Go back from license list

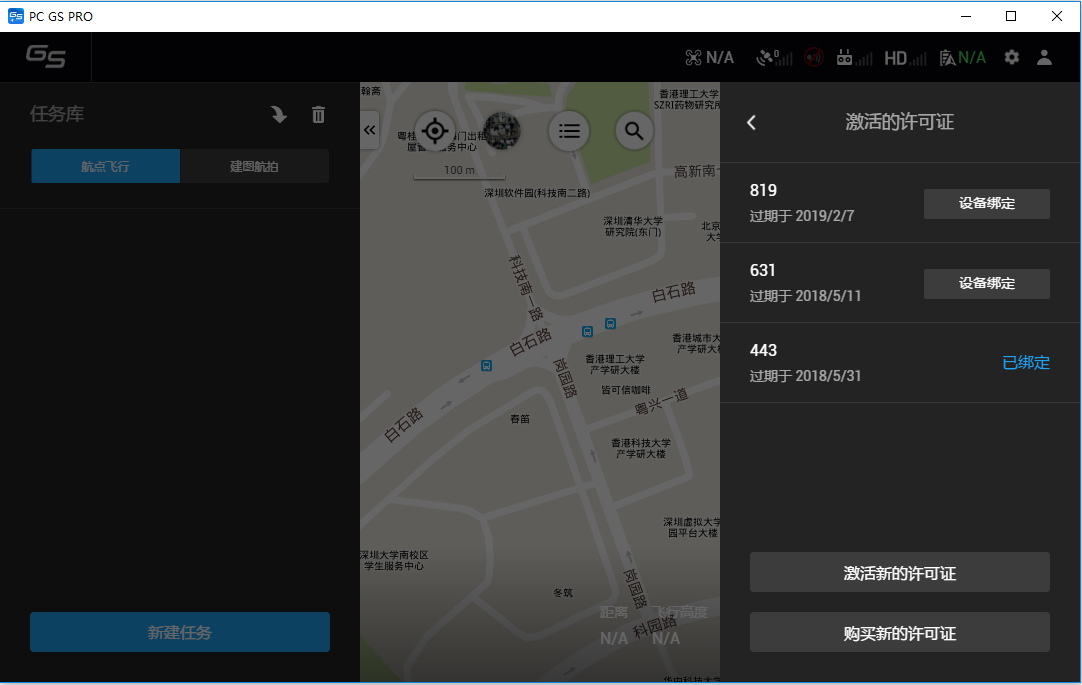[751, 123]
